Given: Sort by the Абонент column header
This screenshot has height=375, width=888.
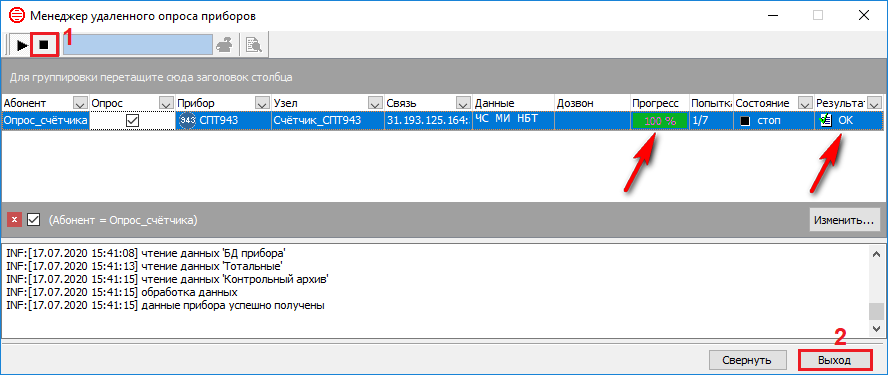Looking at the screenshot, I should point(37,103).
